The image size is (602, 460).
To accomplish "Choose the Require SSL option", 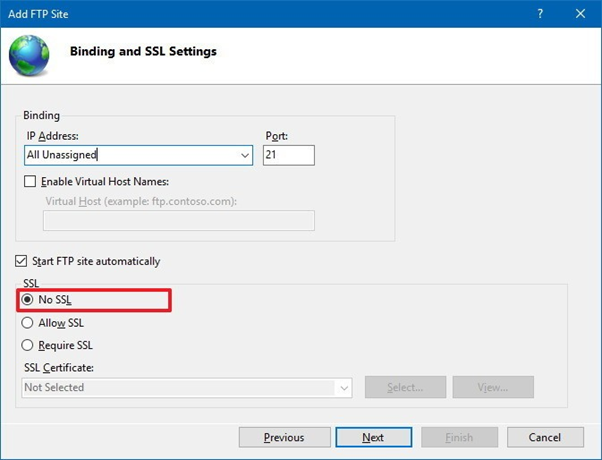I will coord(27,345).
